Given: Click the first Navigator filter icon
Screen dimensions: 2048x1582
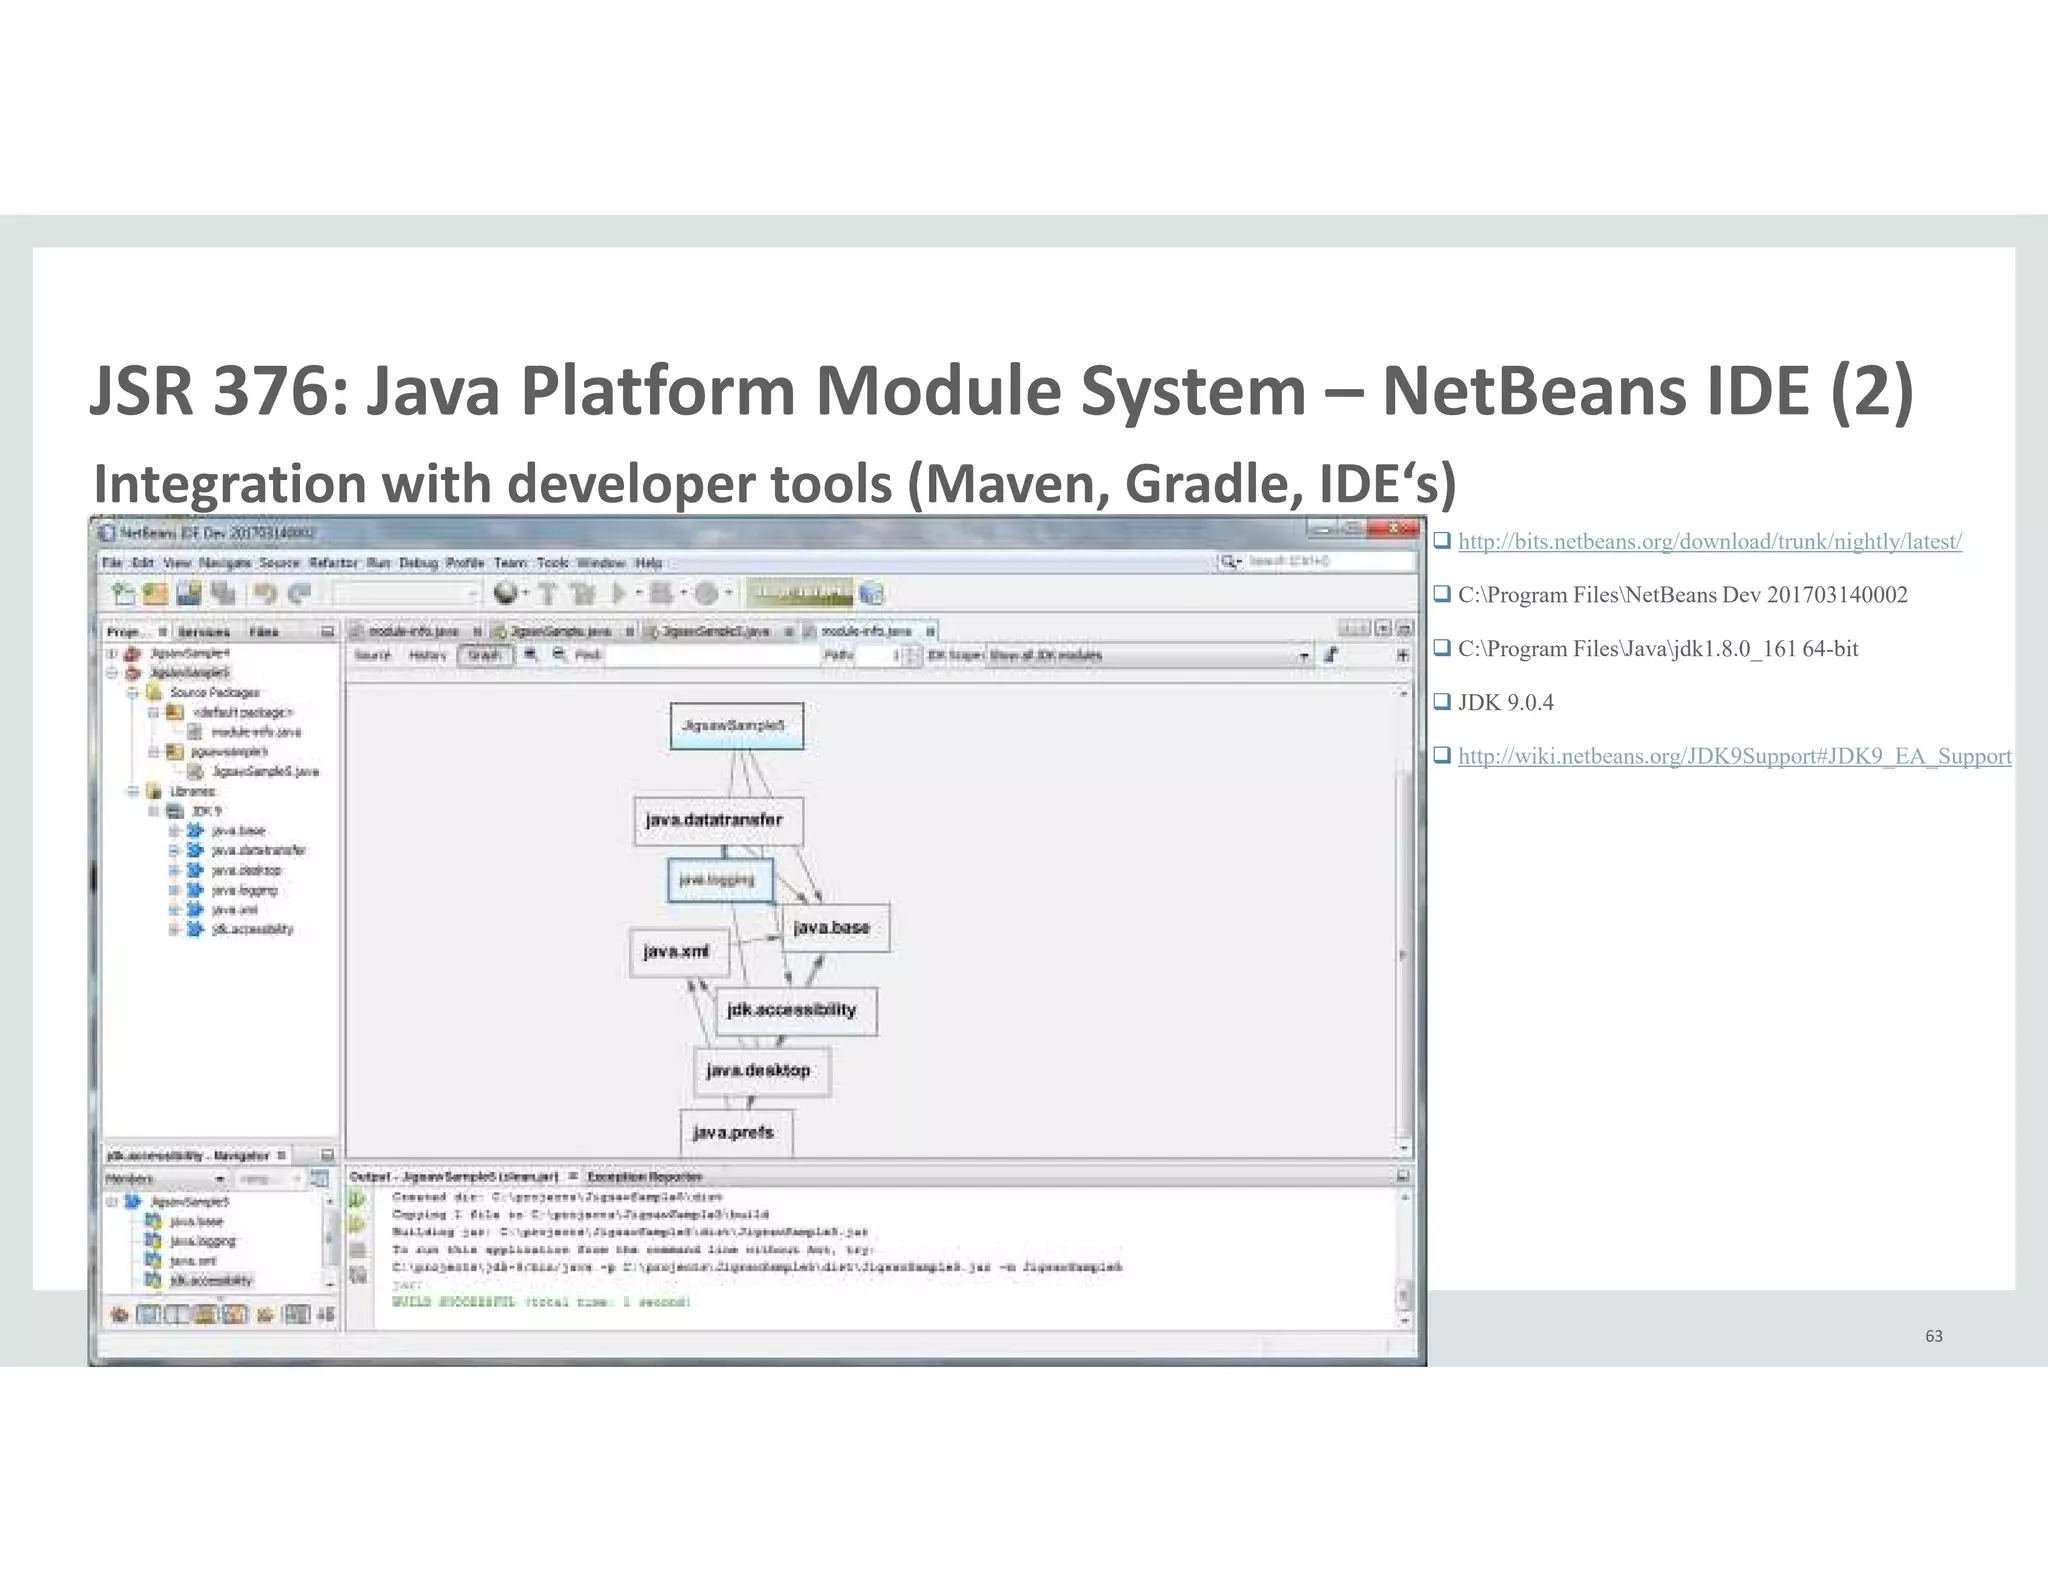Looking at the screenshot, I should click(119, 1314).
